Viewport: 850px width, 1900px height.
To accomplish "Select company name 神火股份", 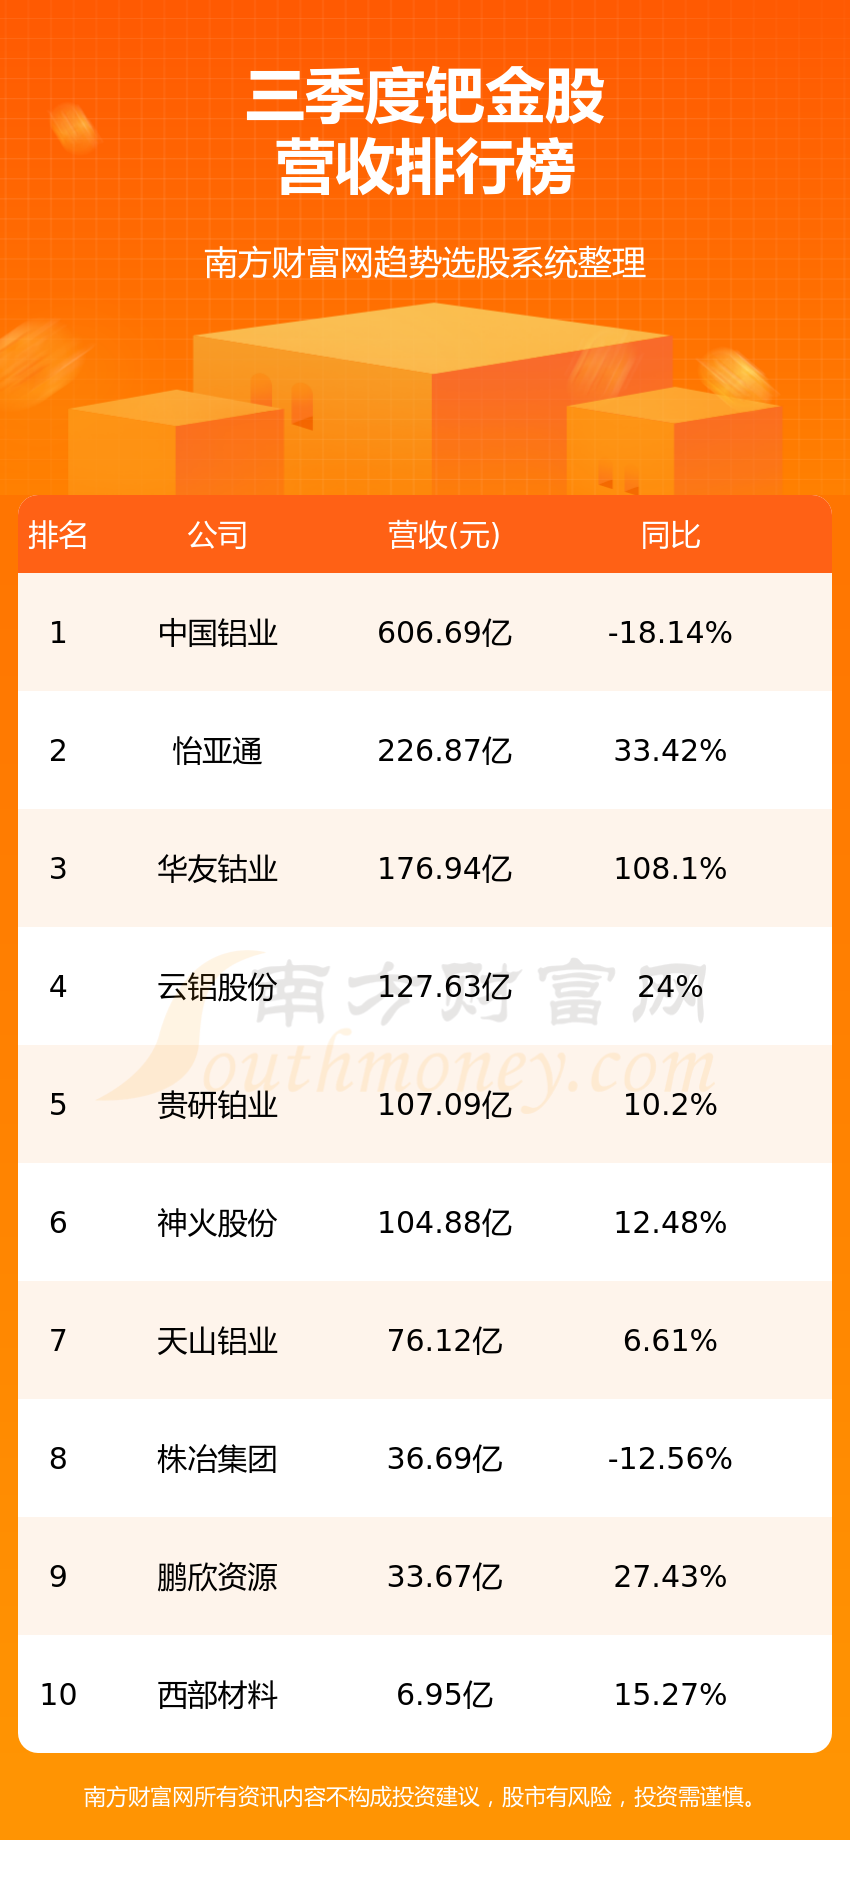I will click(217, 1223).
